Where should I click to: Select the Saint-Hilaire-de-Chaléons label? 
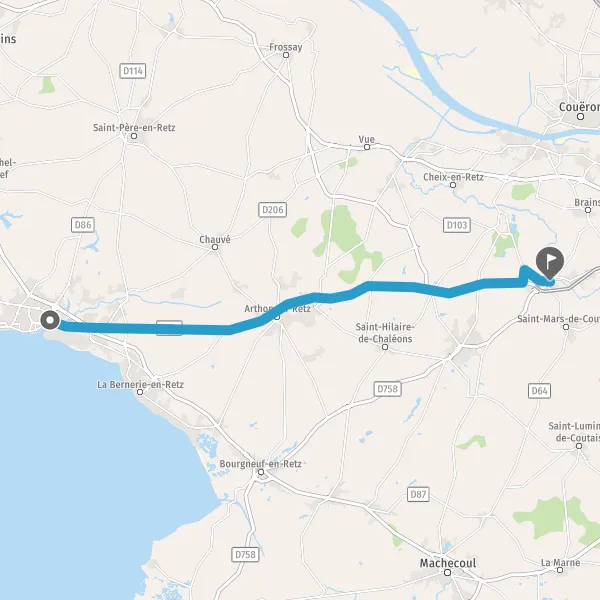384,333
